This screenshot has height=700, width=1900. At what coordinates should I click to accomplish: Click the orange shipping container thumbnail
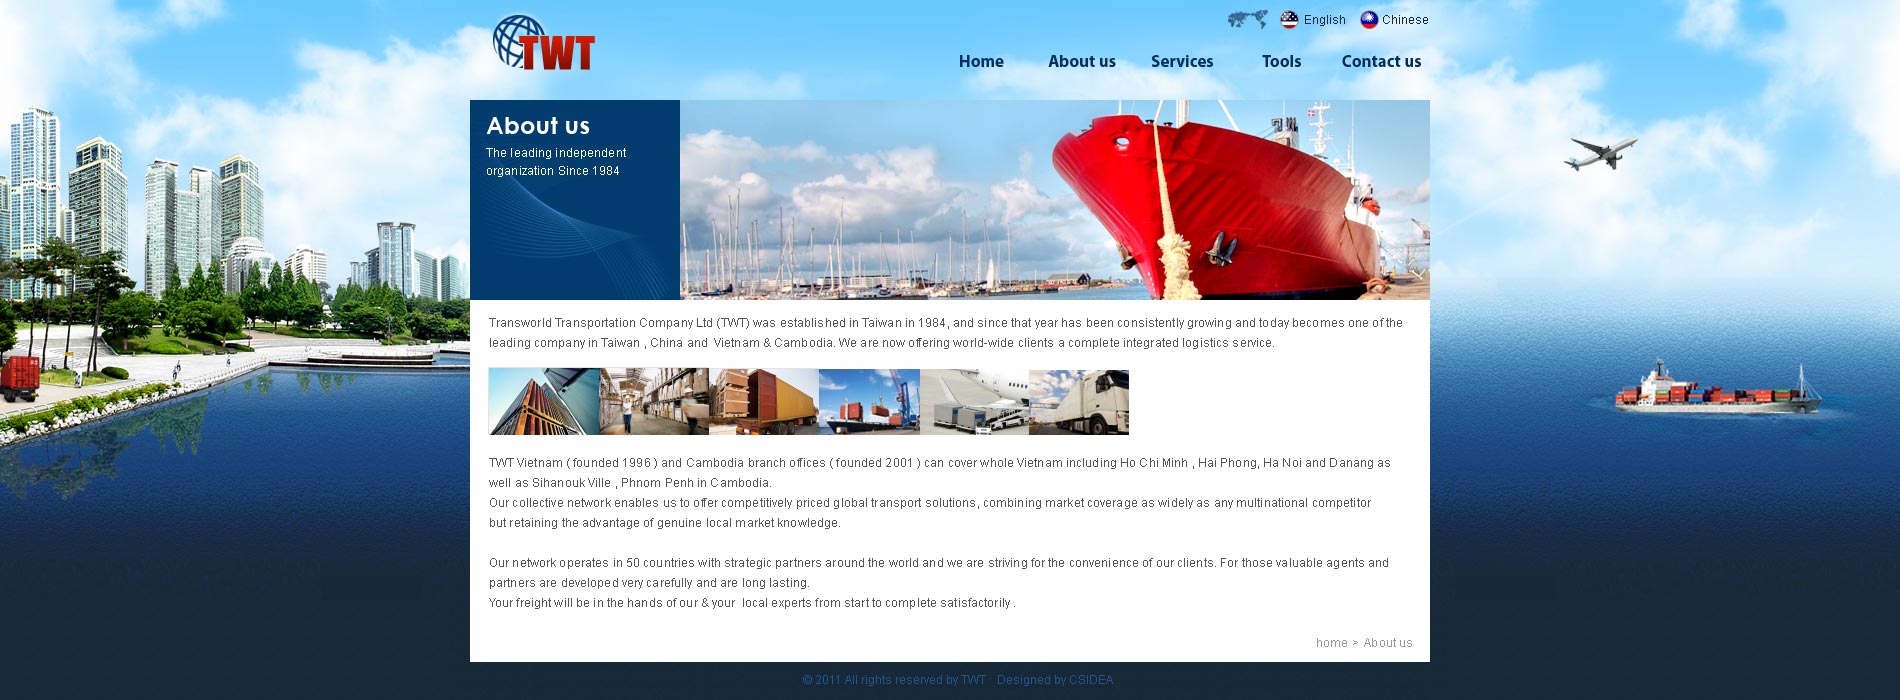pyautogui.click(x=764, y=402)
